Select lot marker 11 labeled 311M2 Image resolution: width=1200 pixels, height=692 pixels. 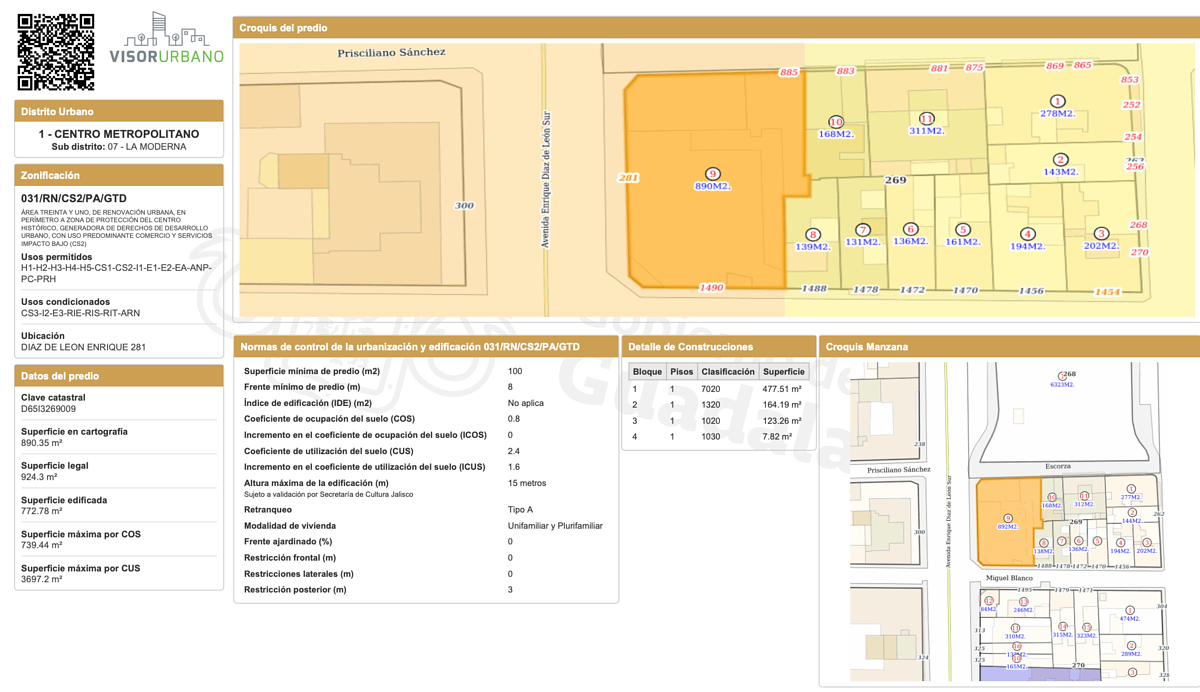pos(926,120)
